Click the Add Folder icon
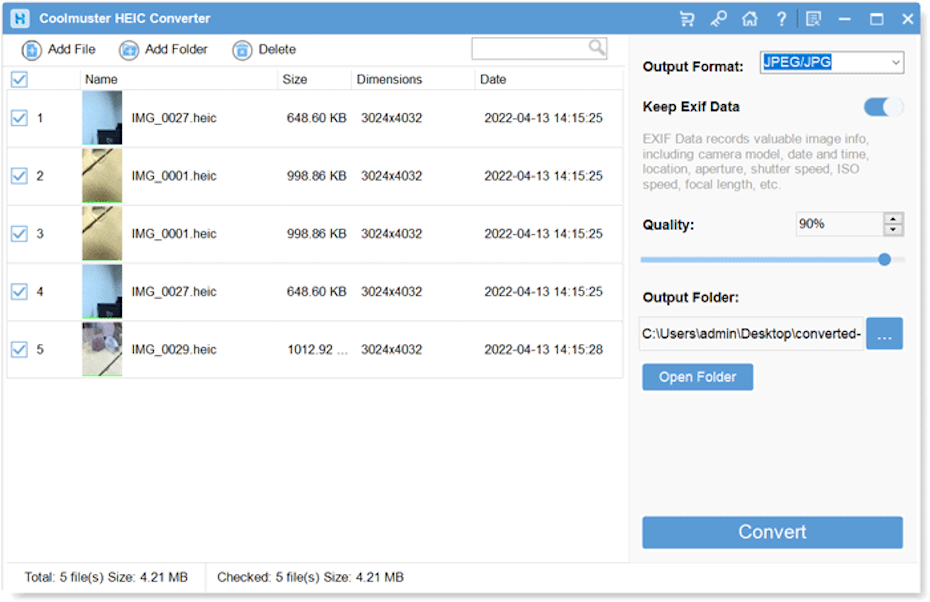 point(129,50)
